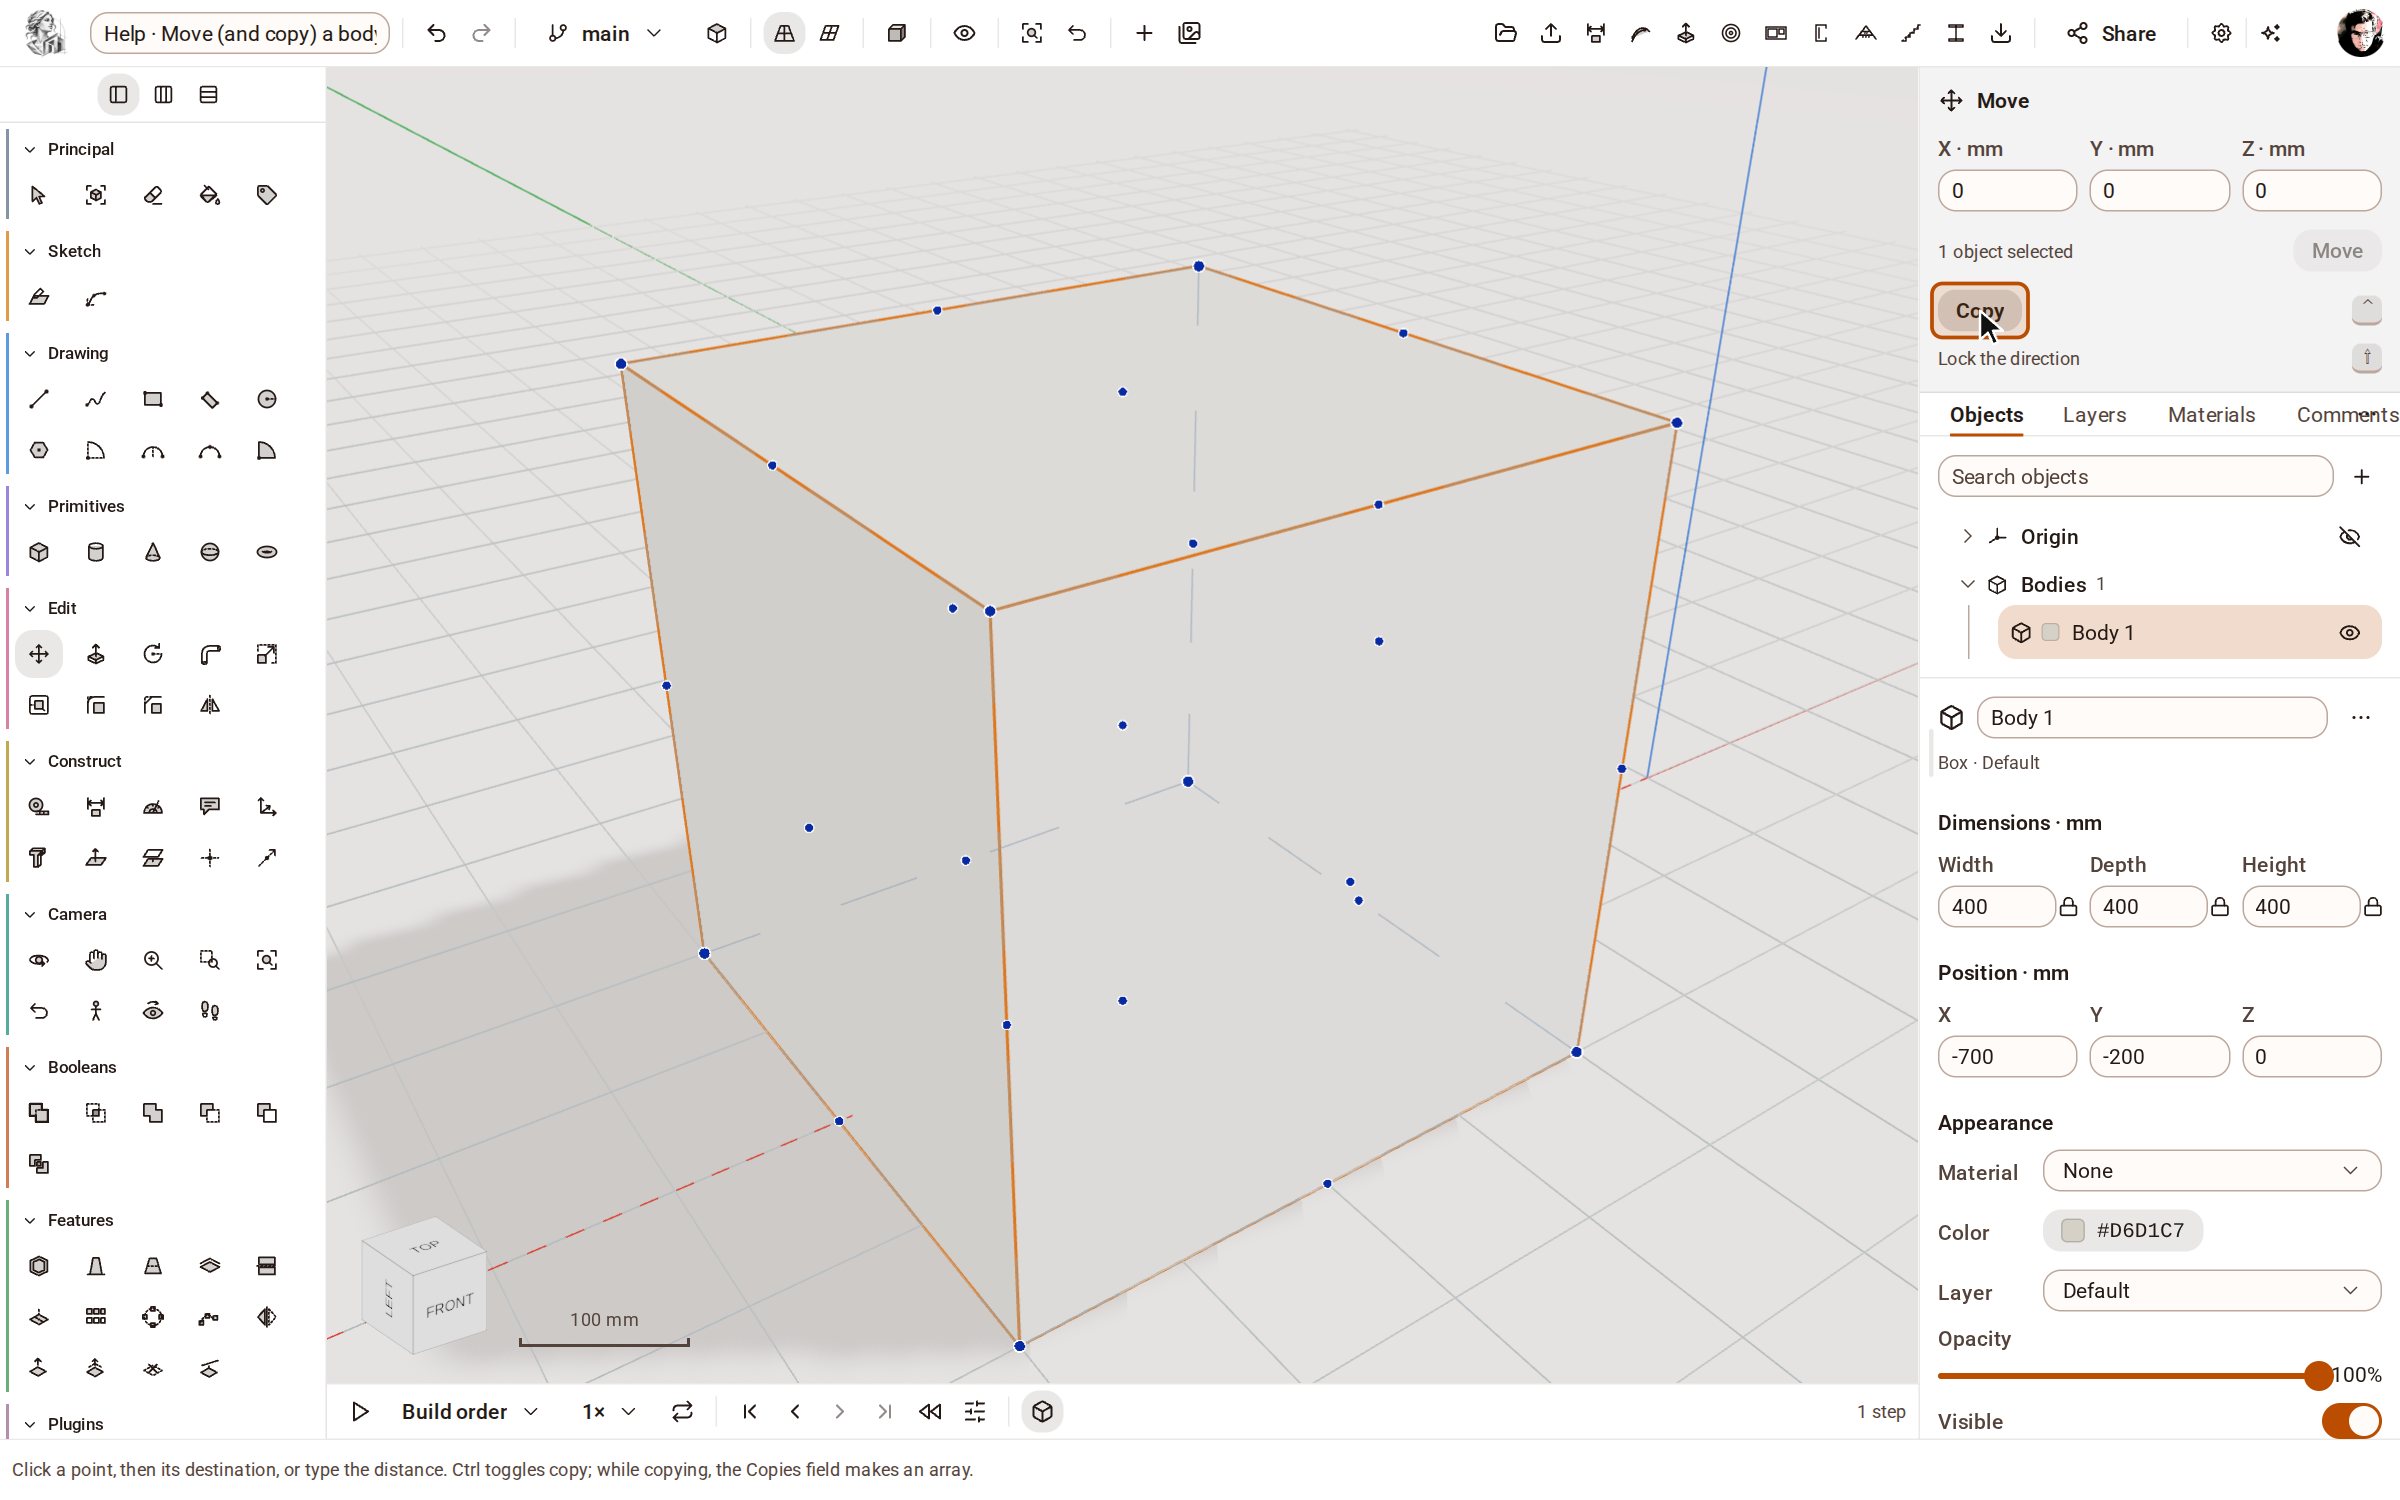Toggle the Width dimension lock
2400x1500 pixels.
(2069, 907)
